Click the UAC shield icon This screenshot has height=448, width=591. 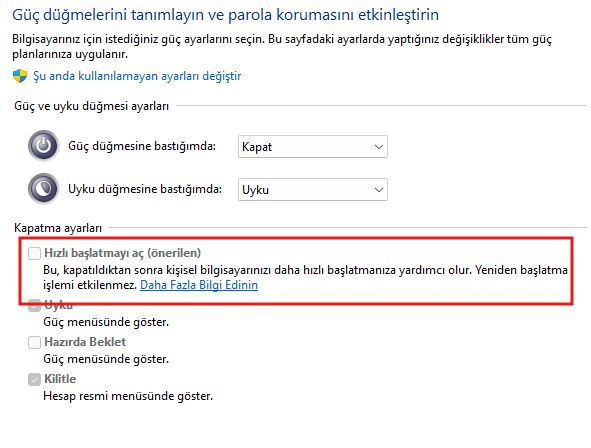point(20,76)
